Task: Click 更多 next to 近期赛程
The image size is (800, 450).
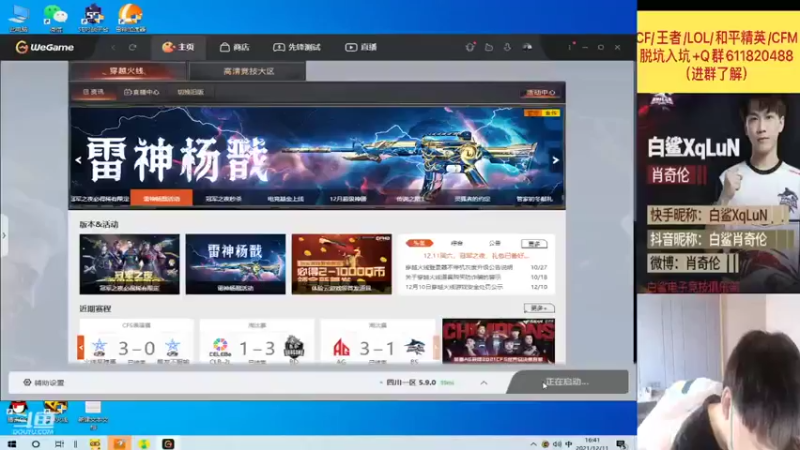Action: click(x=539, y=308)
